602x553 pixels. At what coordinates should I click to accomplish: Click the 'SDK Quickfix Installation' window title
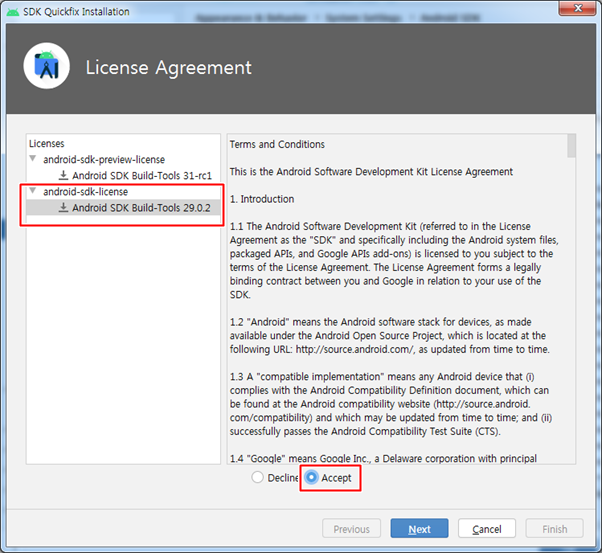76,12
